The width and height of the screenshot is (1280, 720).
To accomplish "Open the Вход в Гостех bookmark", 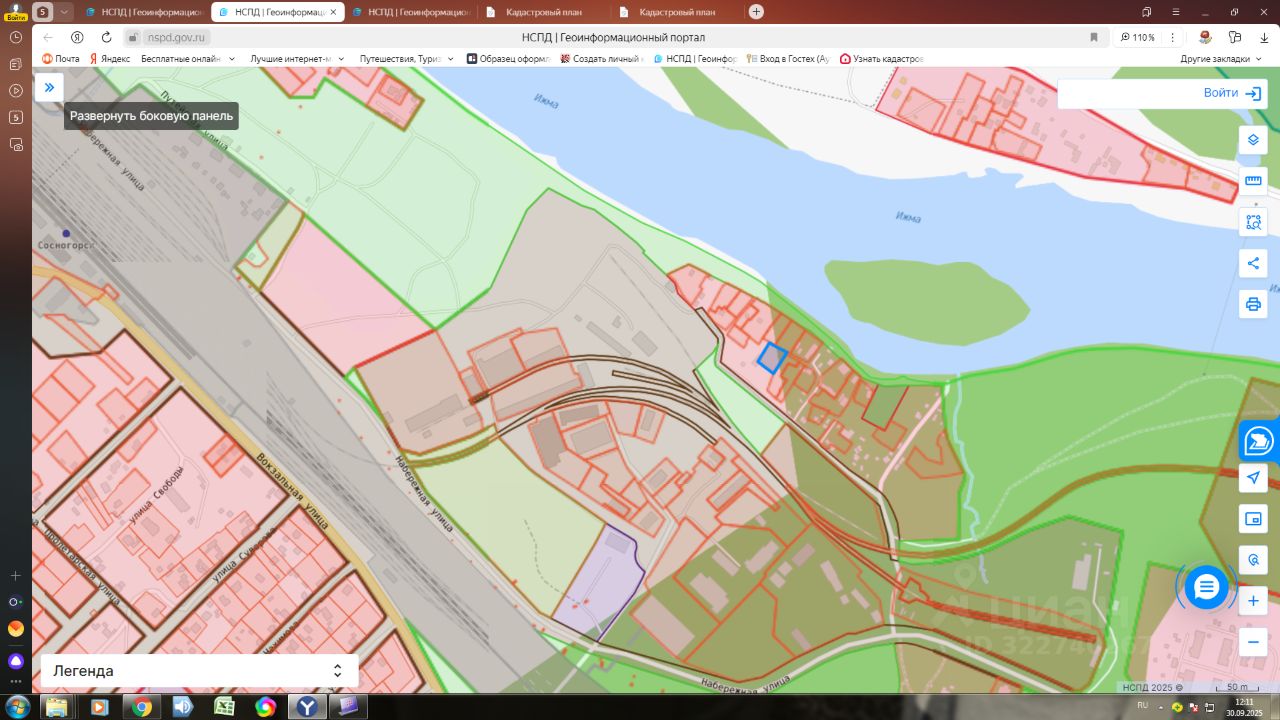I will [x=788, y=59].
